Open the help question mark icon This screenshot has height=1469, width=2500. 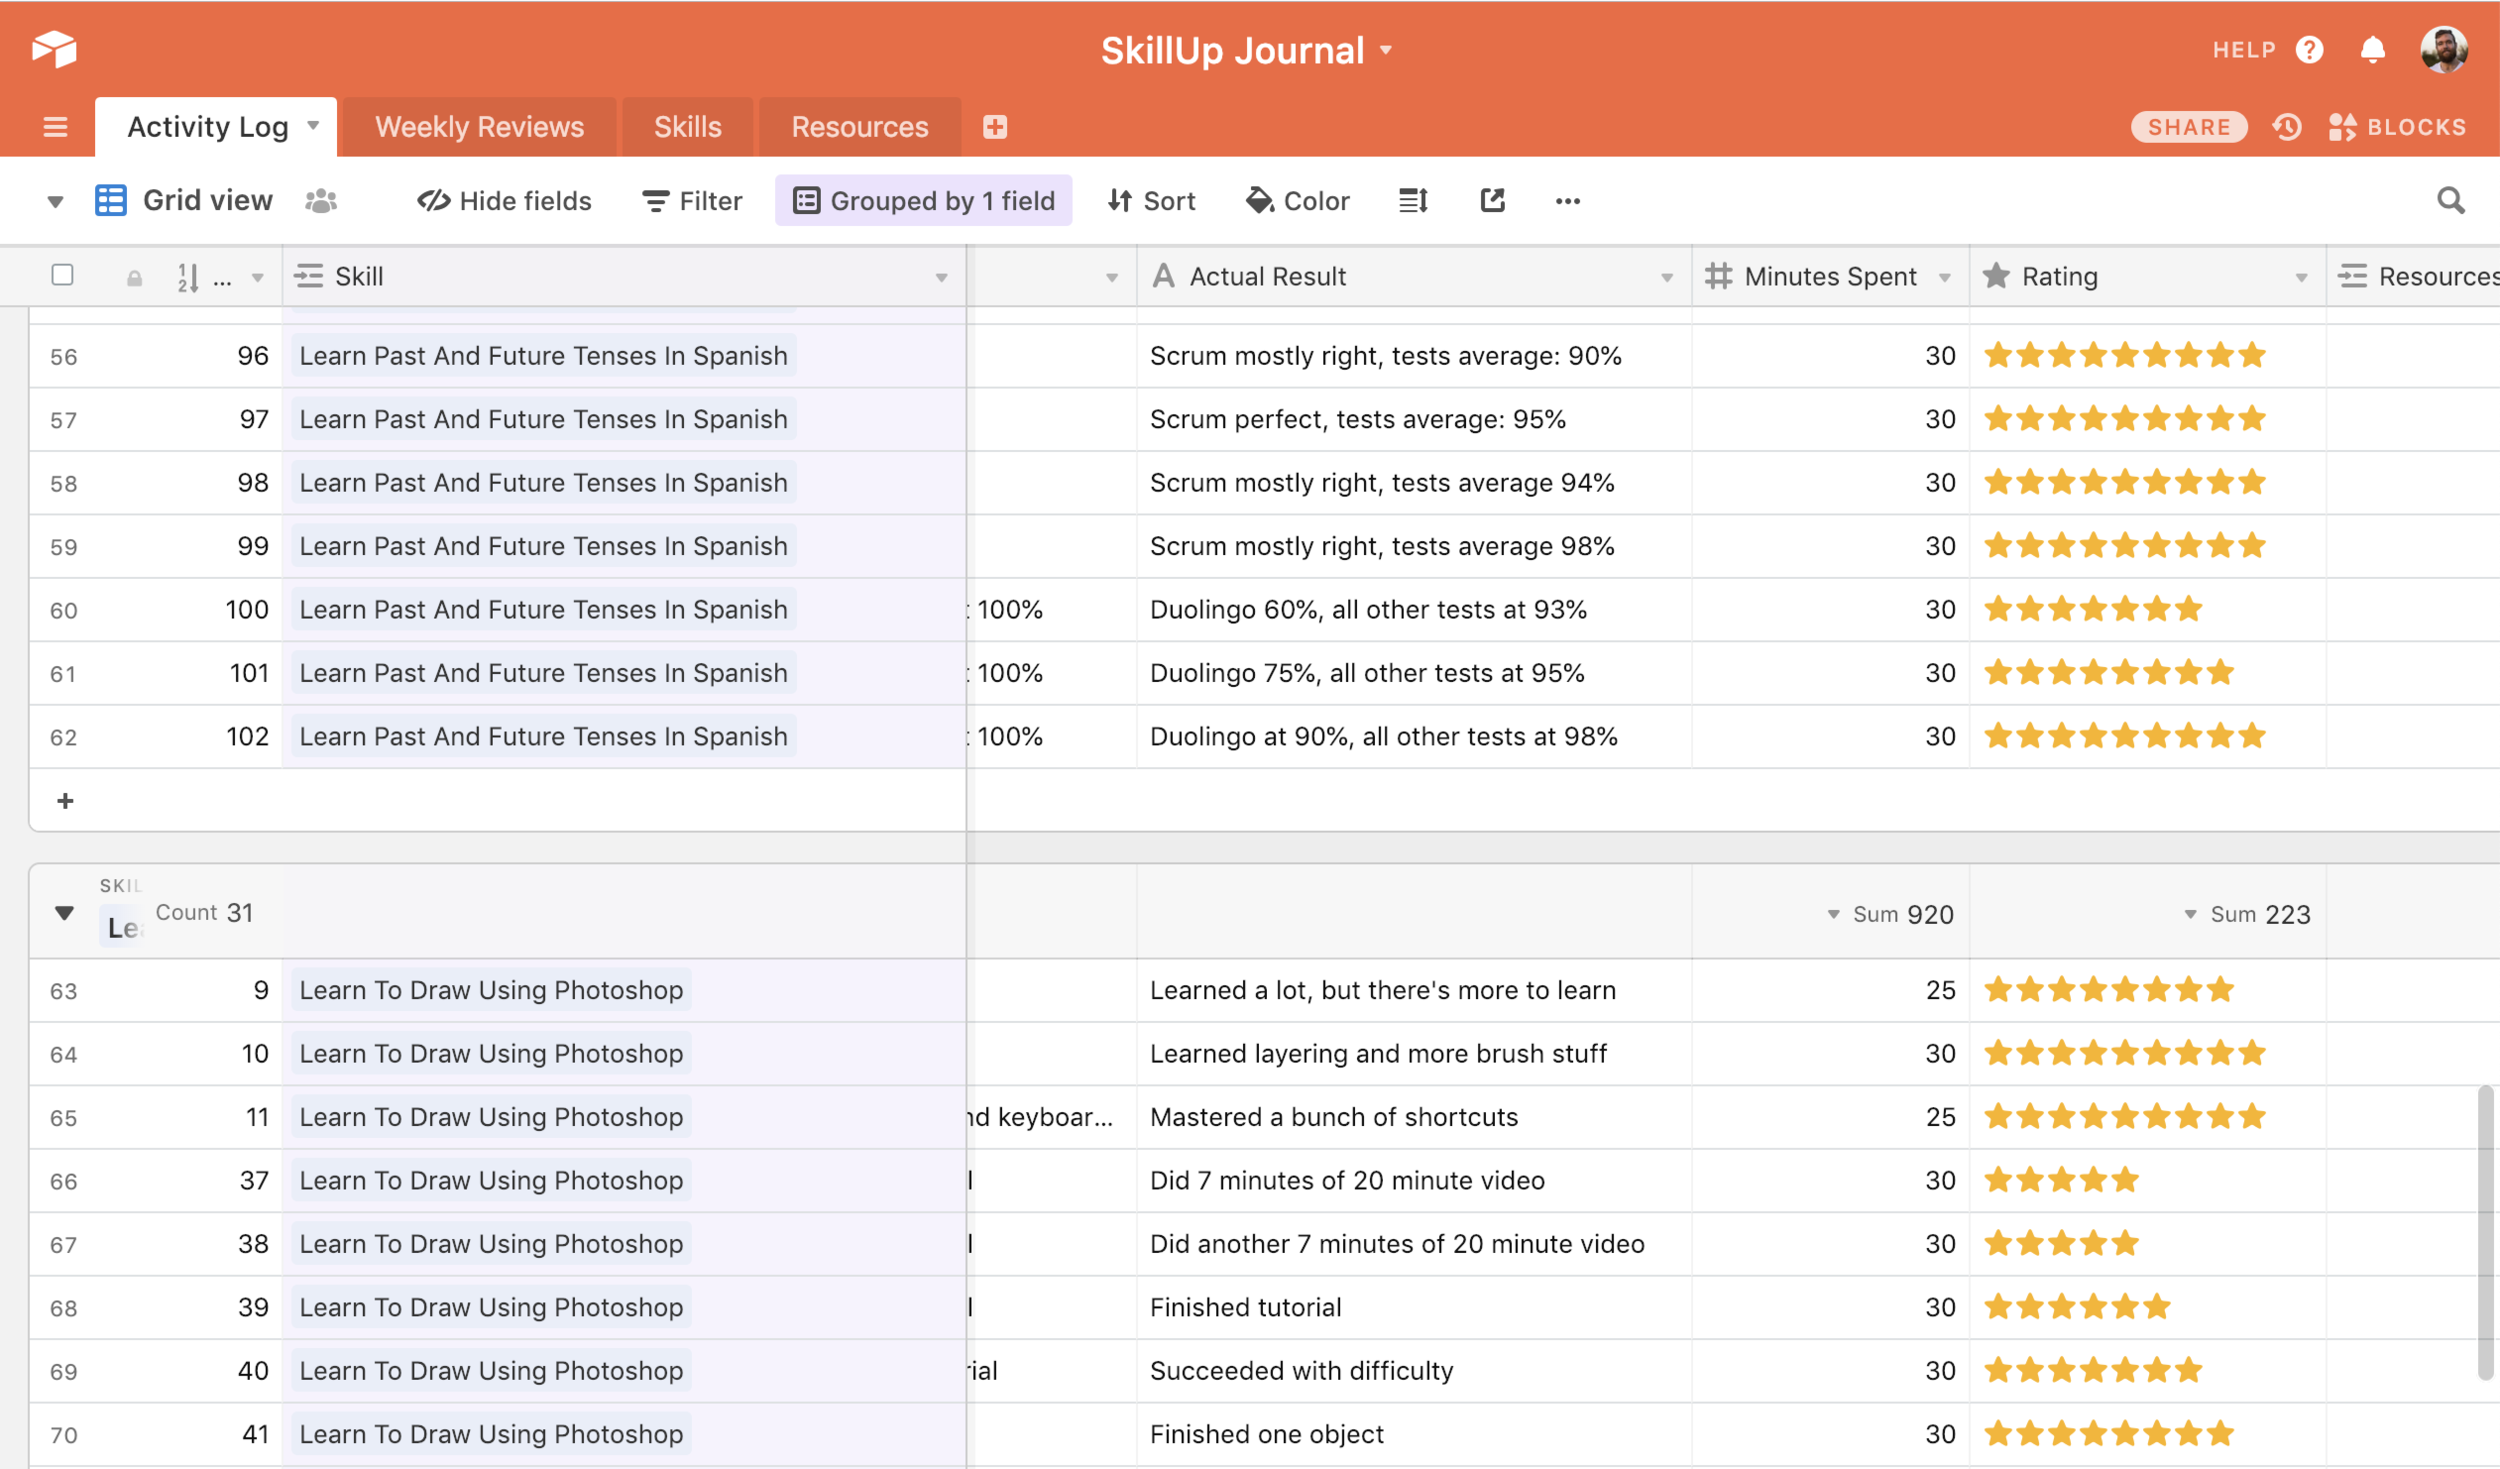click(x=2309, y=49)
